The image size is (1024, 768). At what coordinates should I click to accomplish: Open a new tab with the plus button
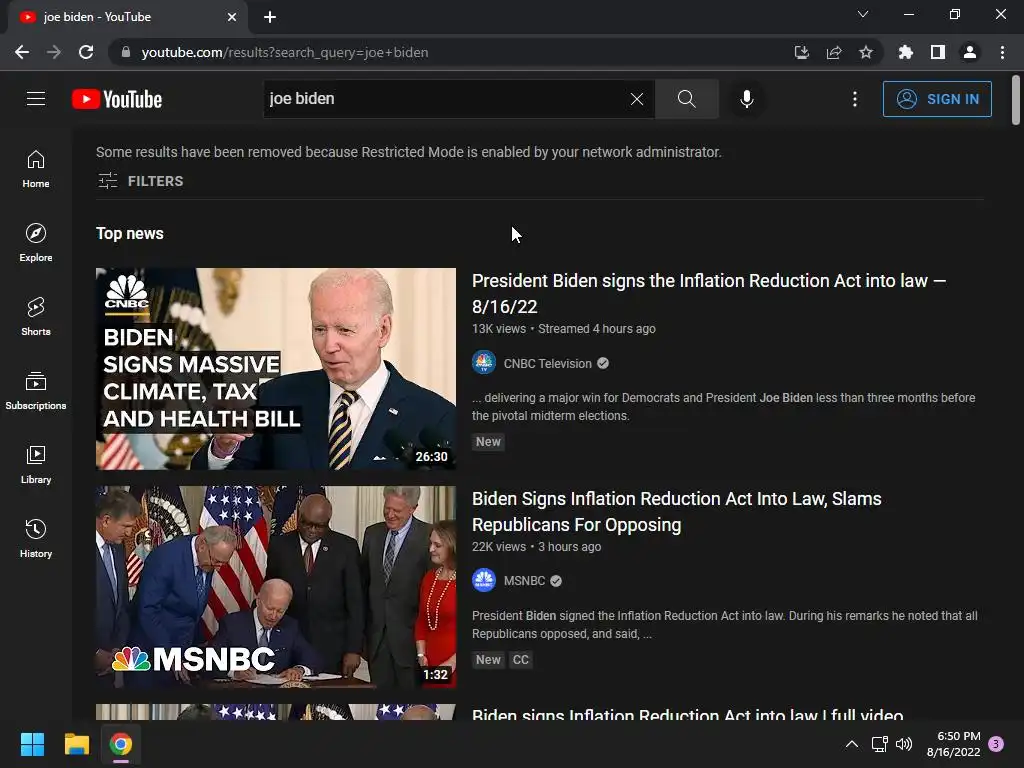pos(270,17)
